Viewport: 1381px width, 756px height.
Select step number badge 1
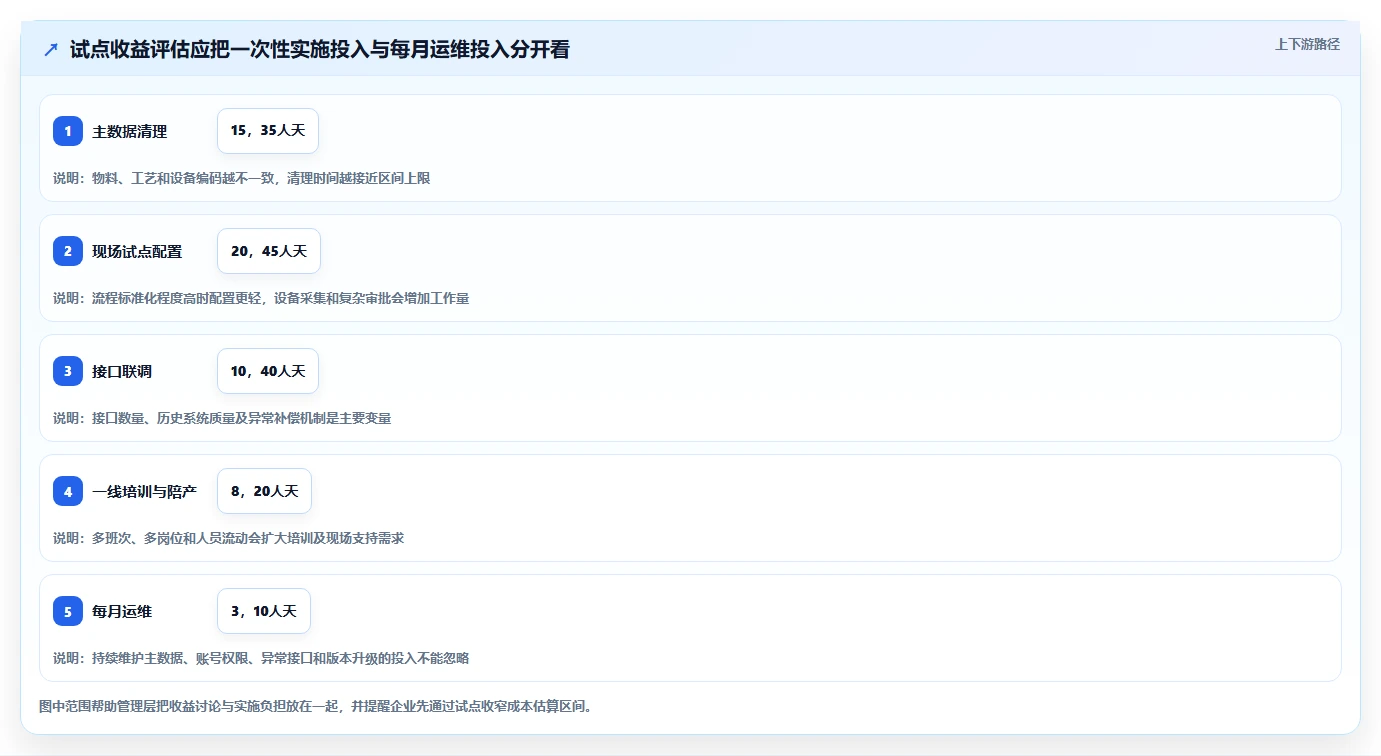click(x=68, y=131)
